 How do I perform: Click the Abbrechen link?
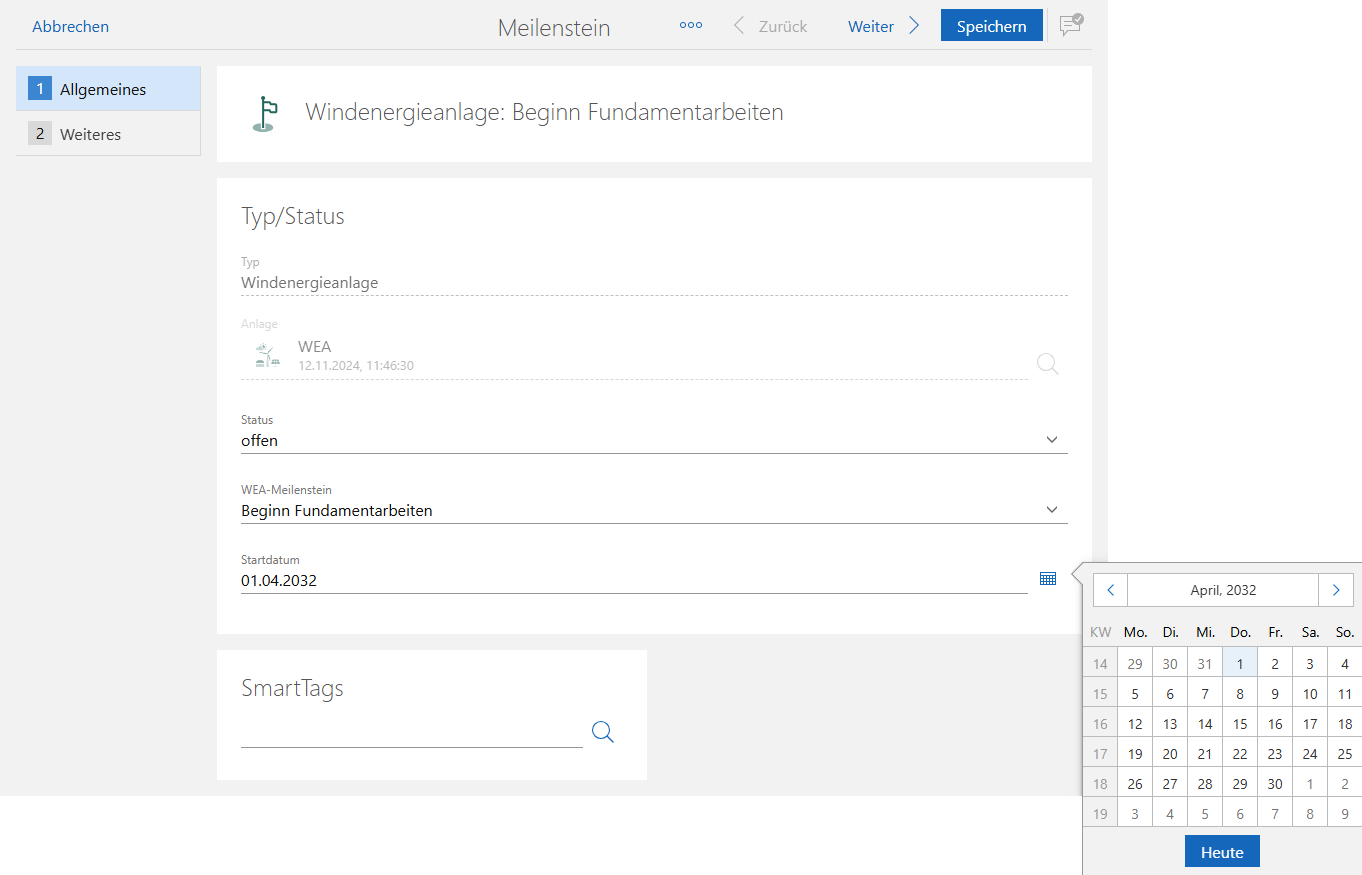tap(70, 27)
